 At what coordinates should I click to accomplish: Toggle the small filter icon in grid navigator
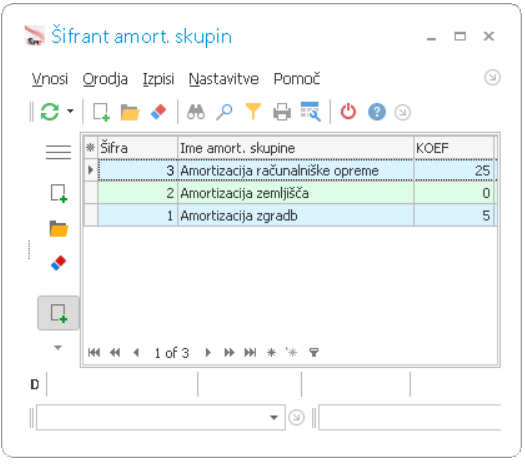tap(314, 352)
